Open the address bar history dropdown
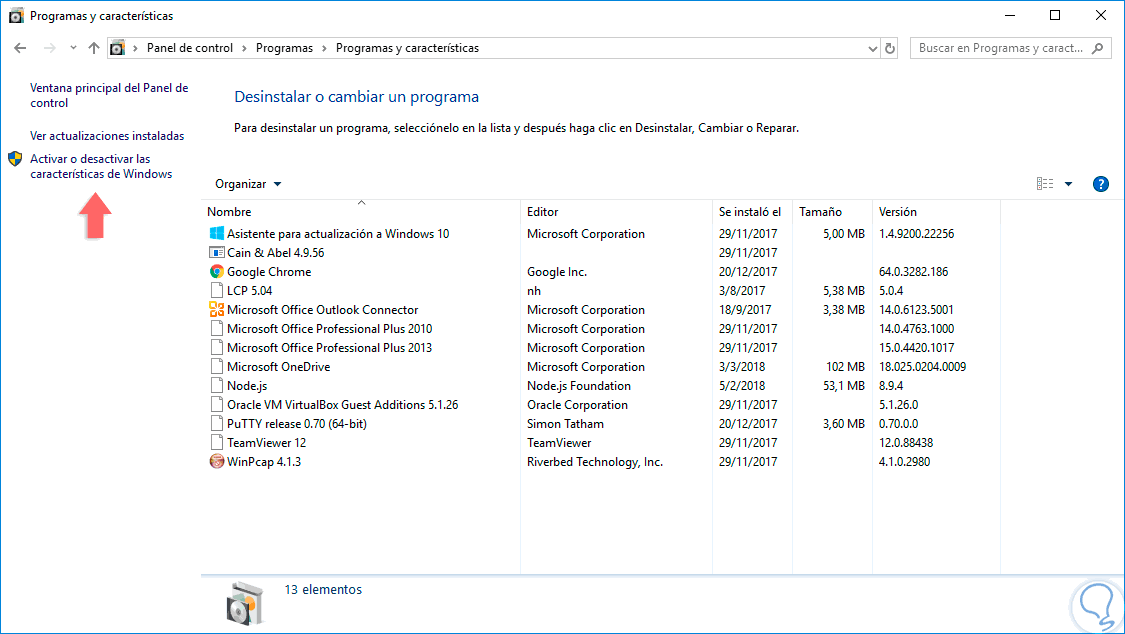1125x634 pixels. coord(872,49)
